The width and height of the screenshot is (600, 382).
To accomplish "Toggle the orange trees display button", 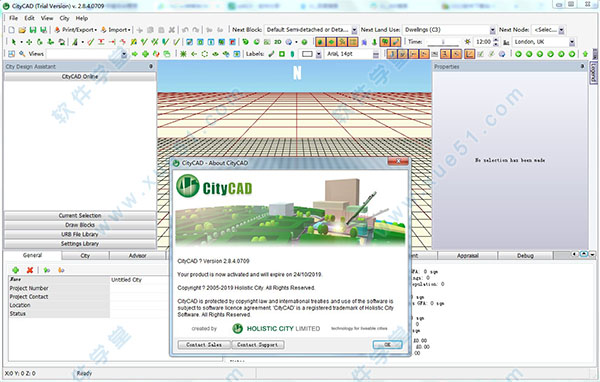I will coord(385,42).
